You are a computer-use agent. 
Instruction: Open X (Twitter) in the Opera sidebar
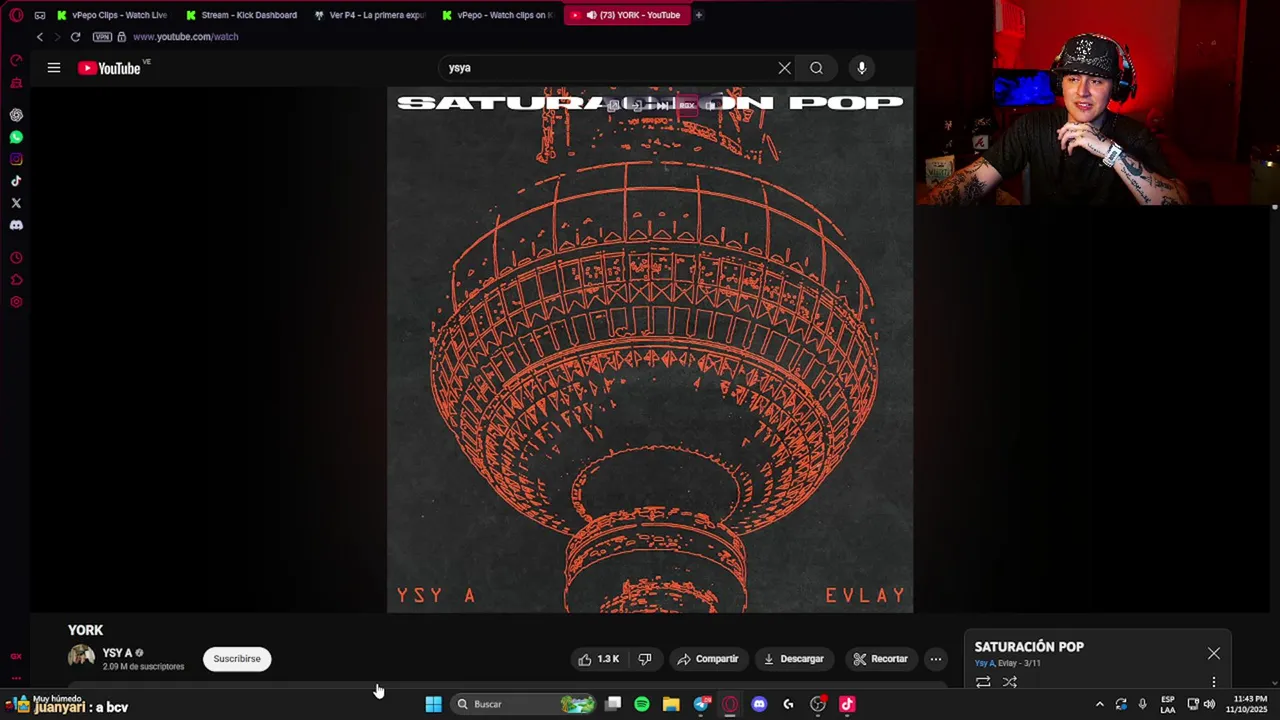pos(16,203)
